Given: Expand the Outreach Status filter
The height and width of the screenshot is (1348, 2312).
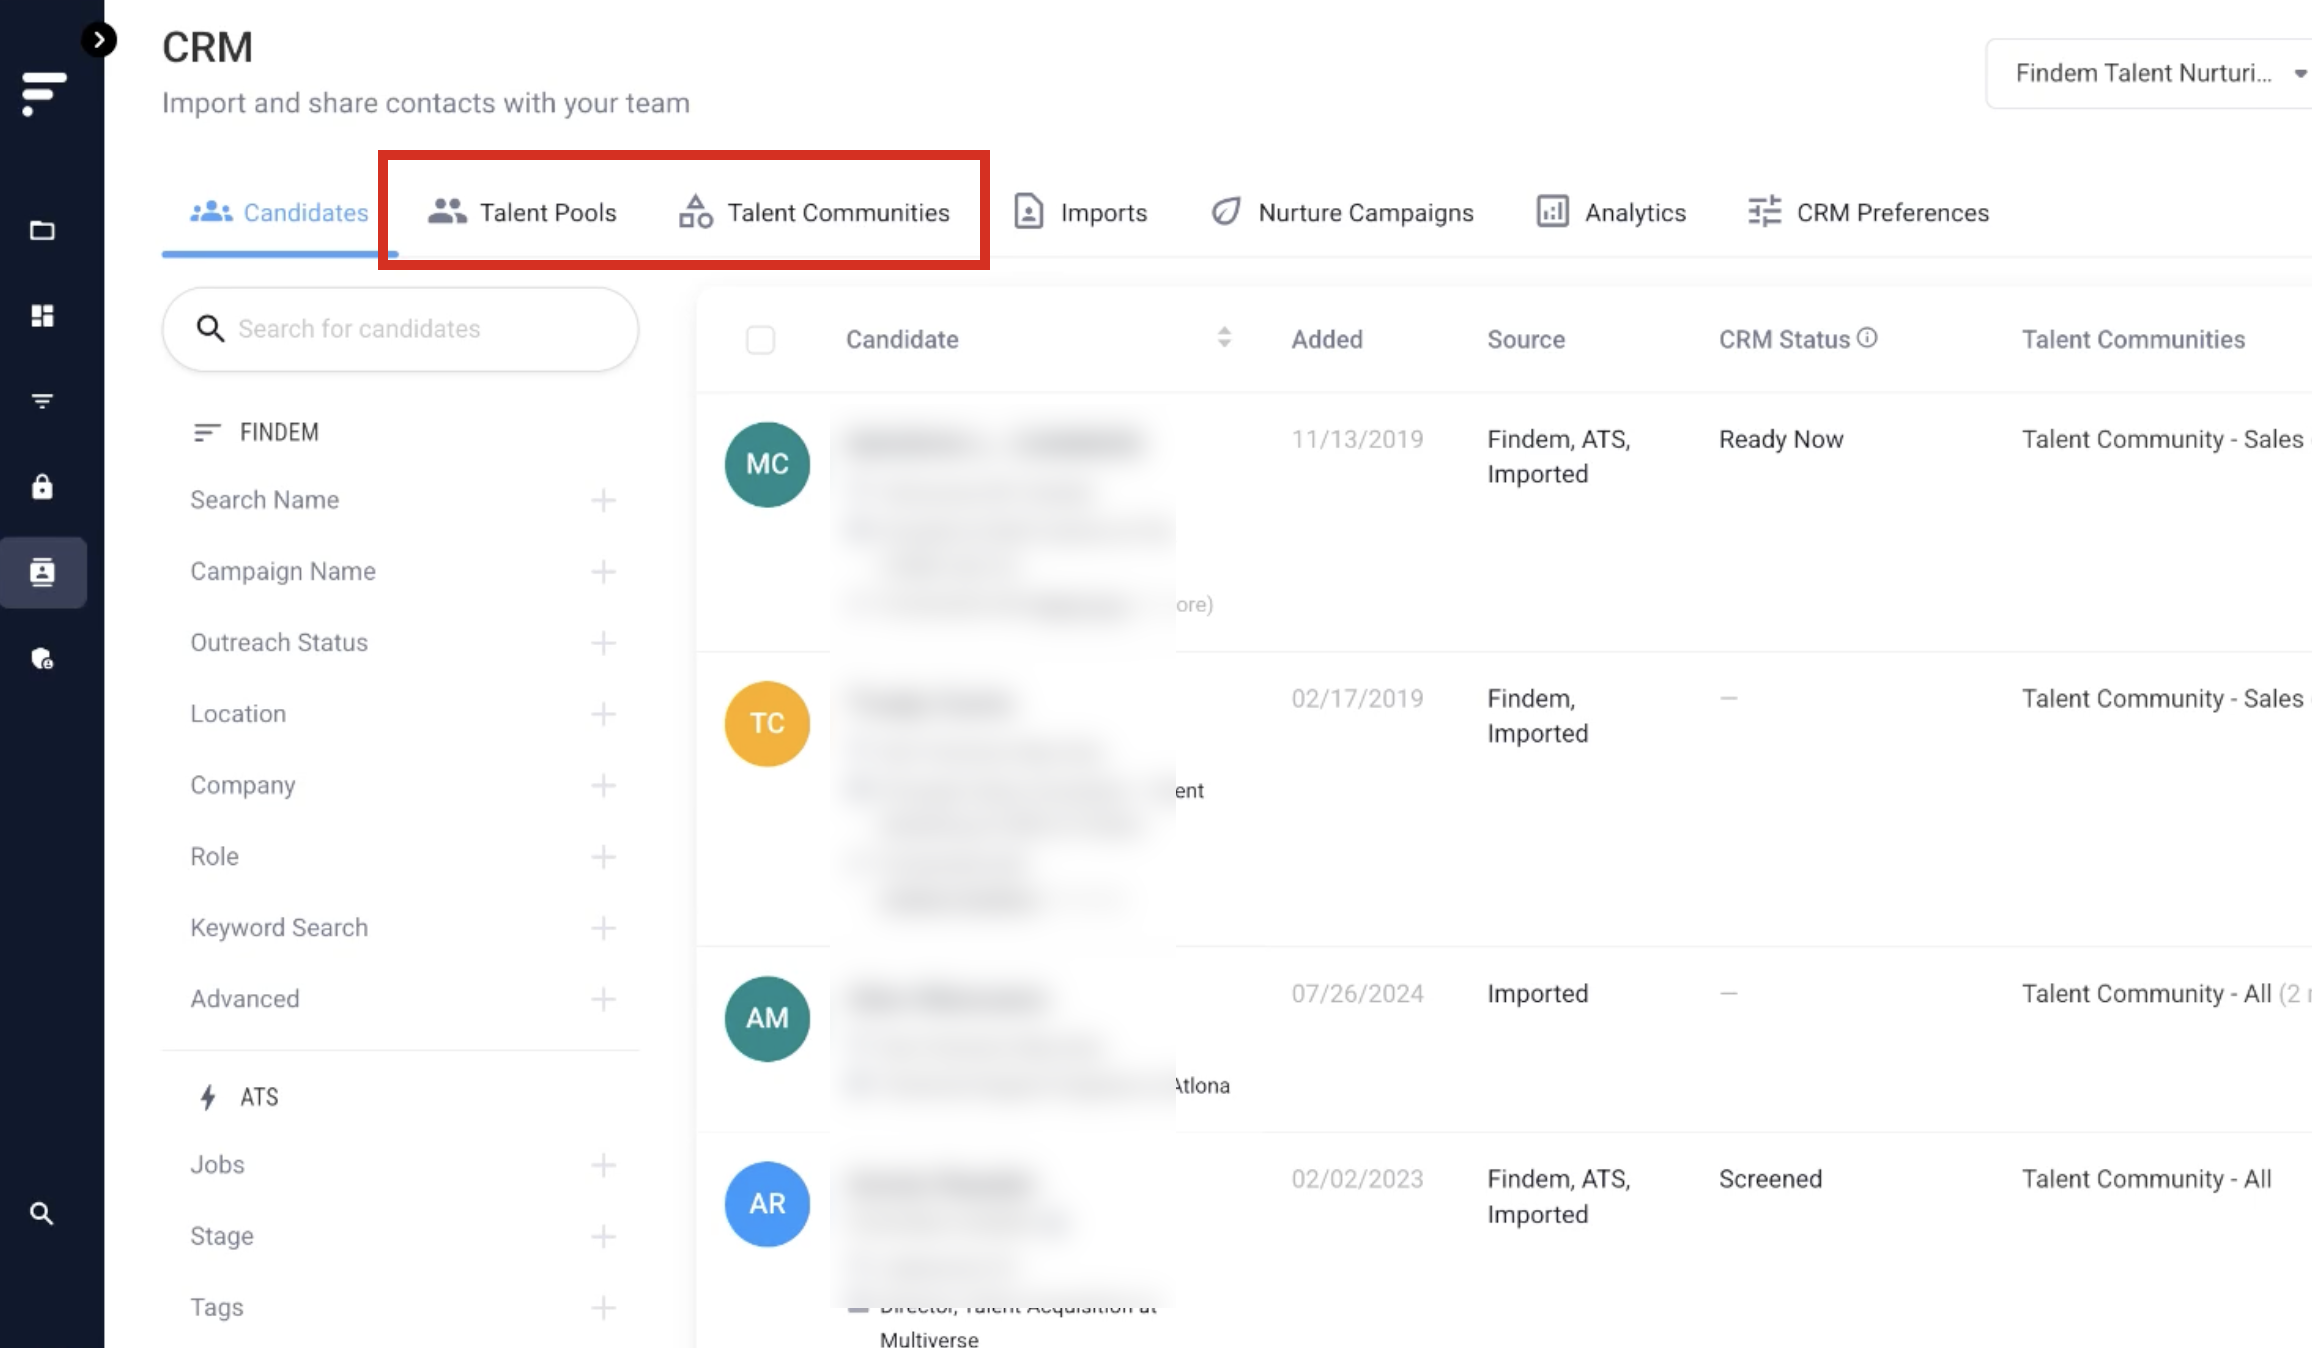Looking at the screenshot, I should tap(603, 642).
